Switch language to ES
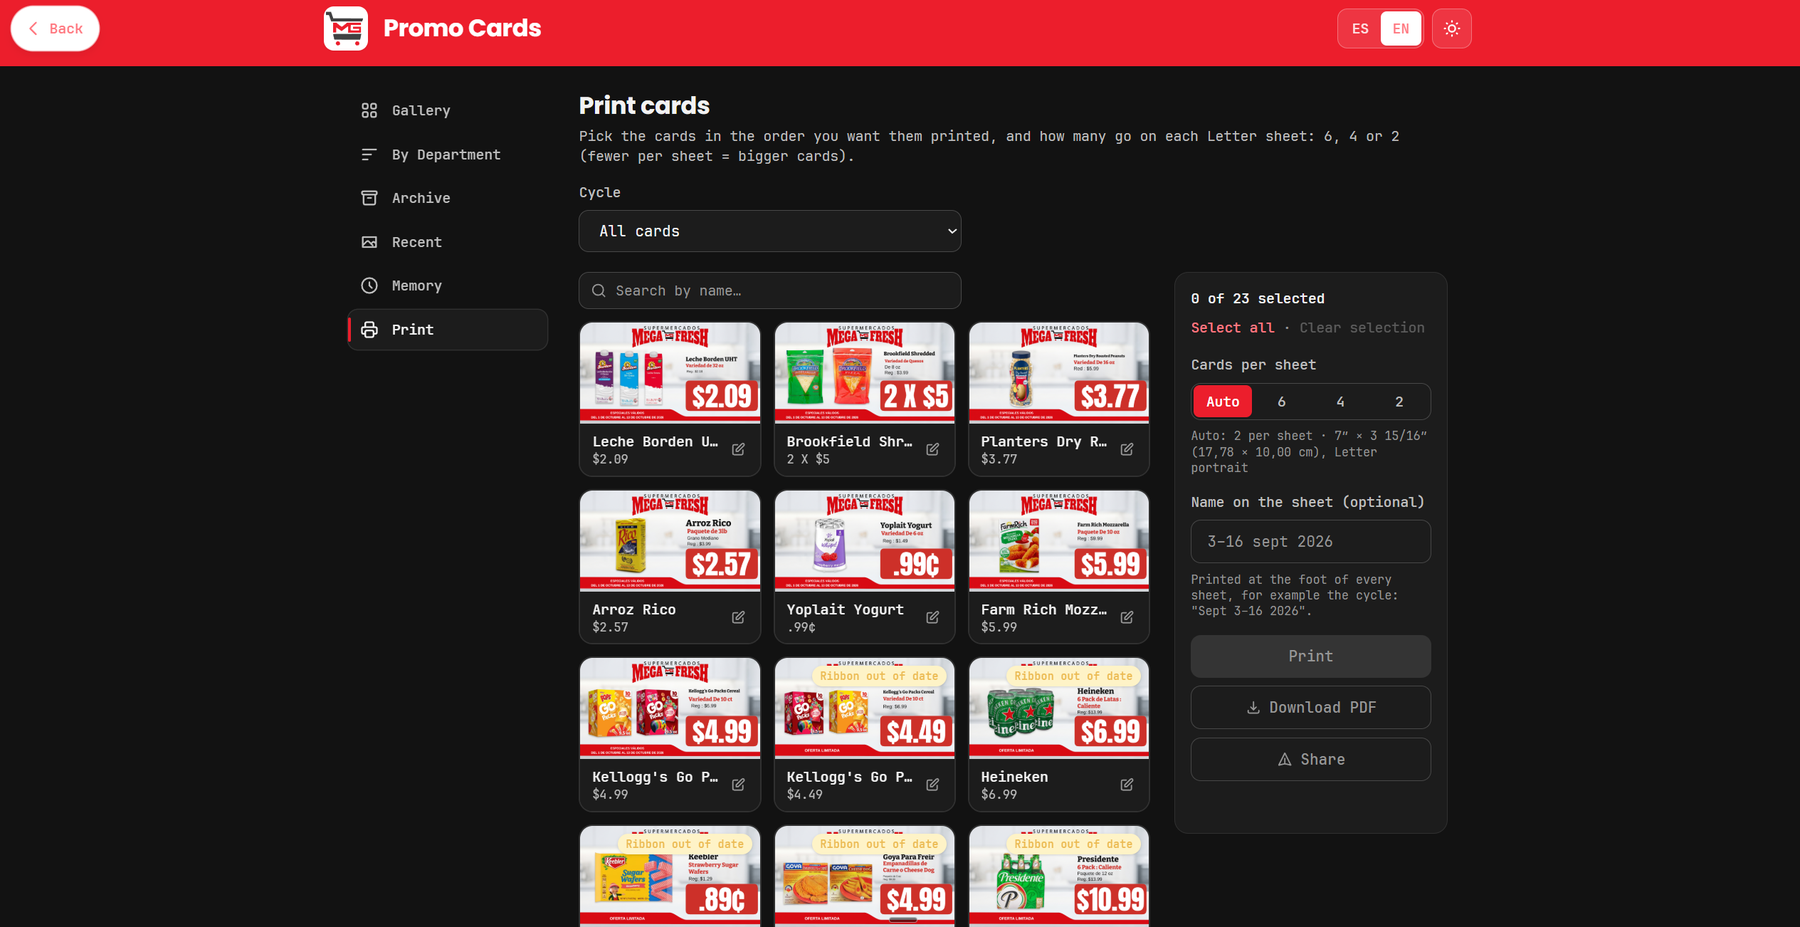The width and height of the screenshot is (1800, 927). click(1360, 28)
